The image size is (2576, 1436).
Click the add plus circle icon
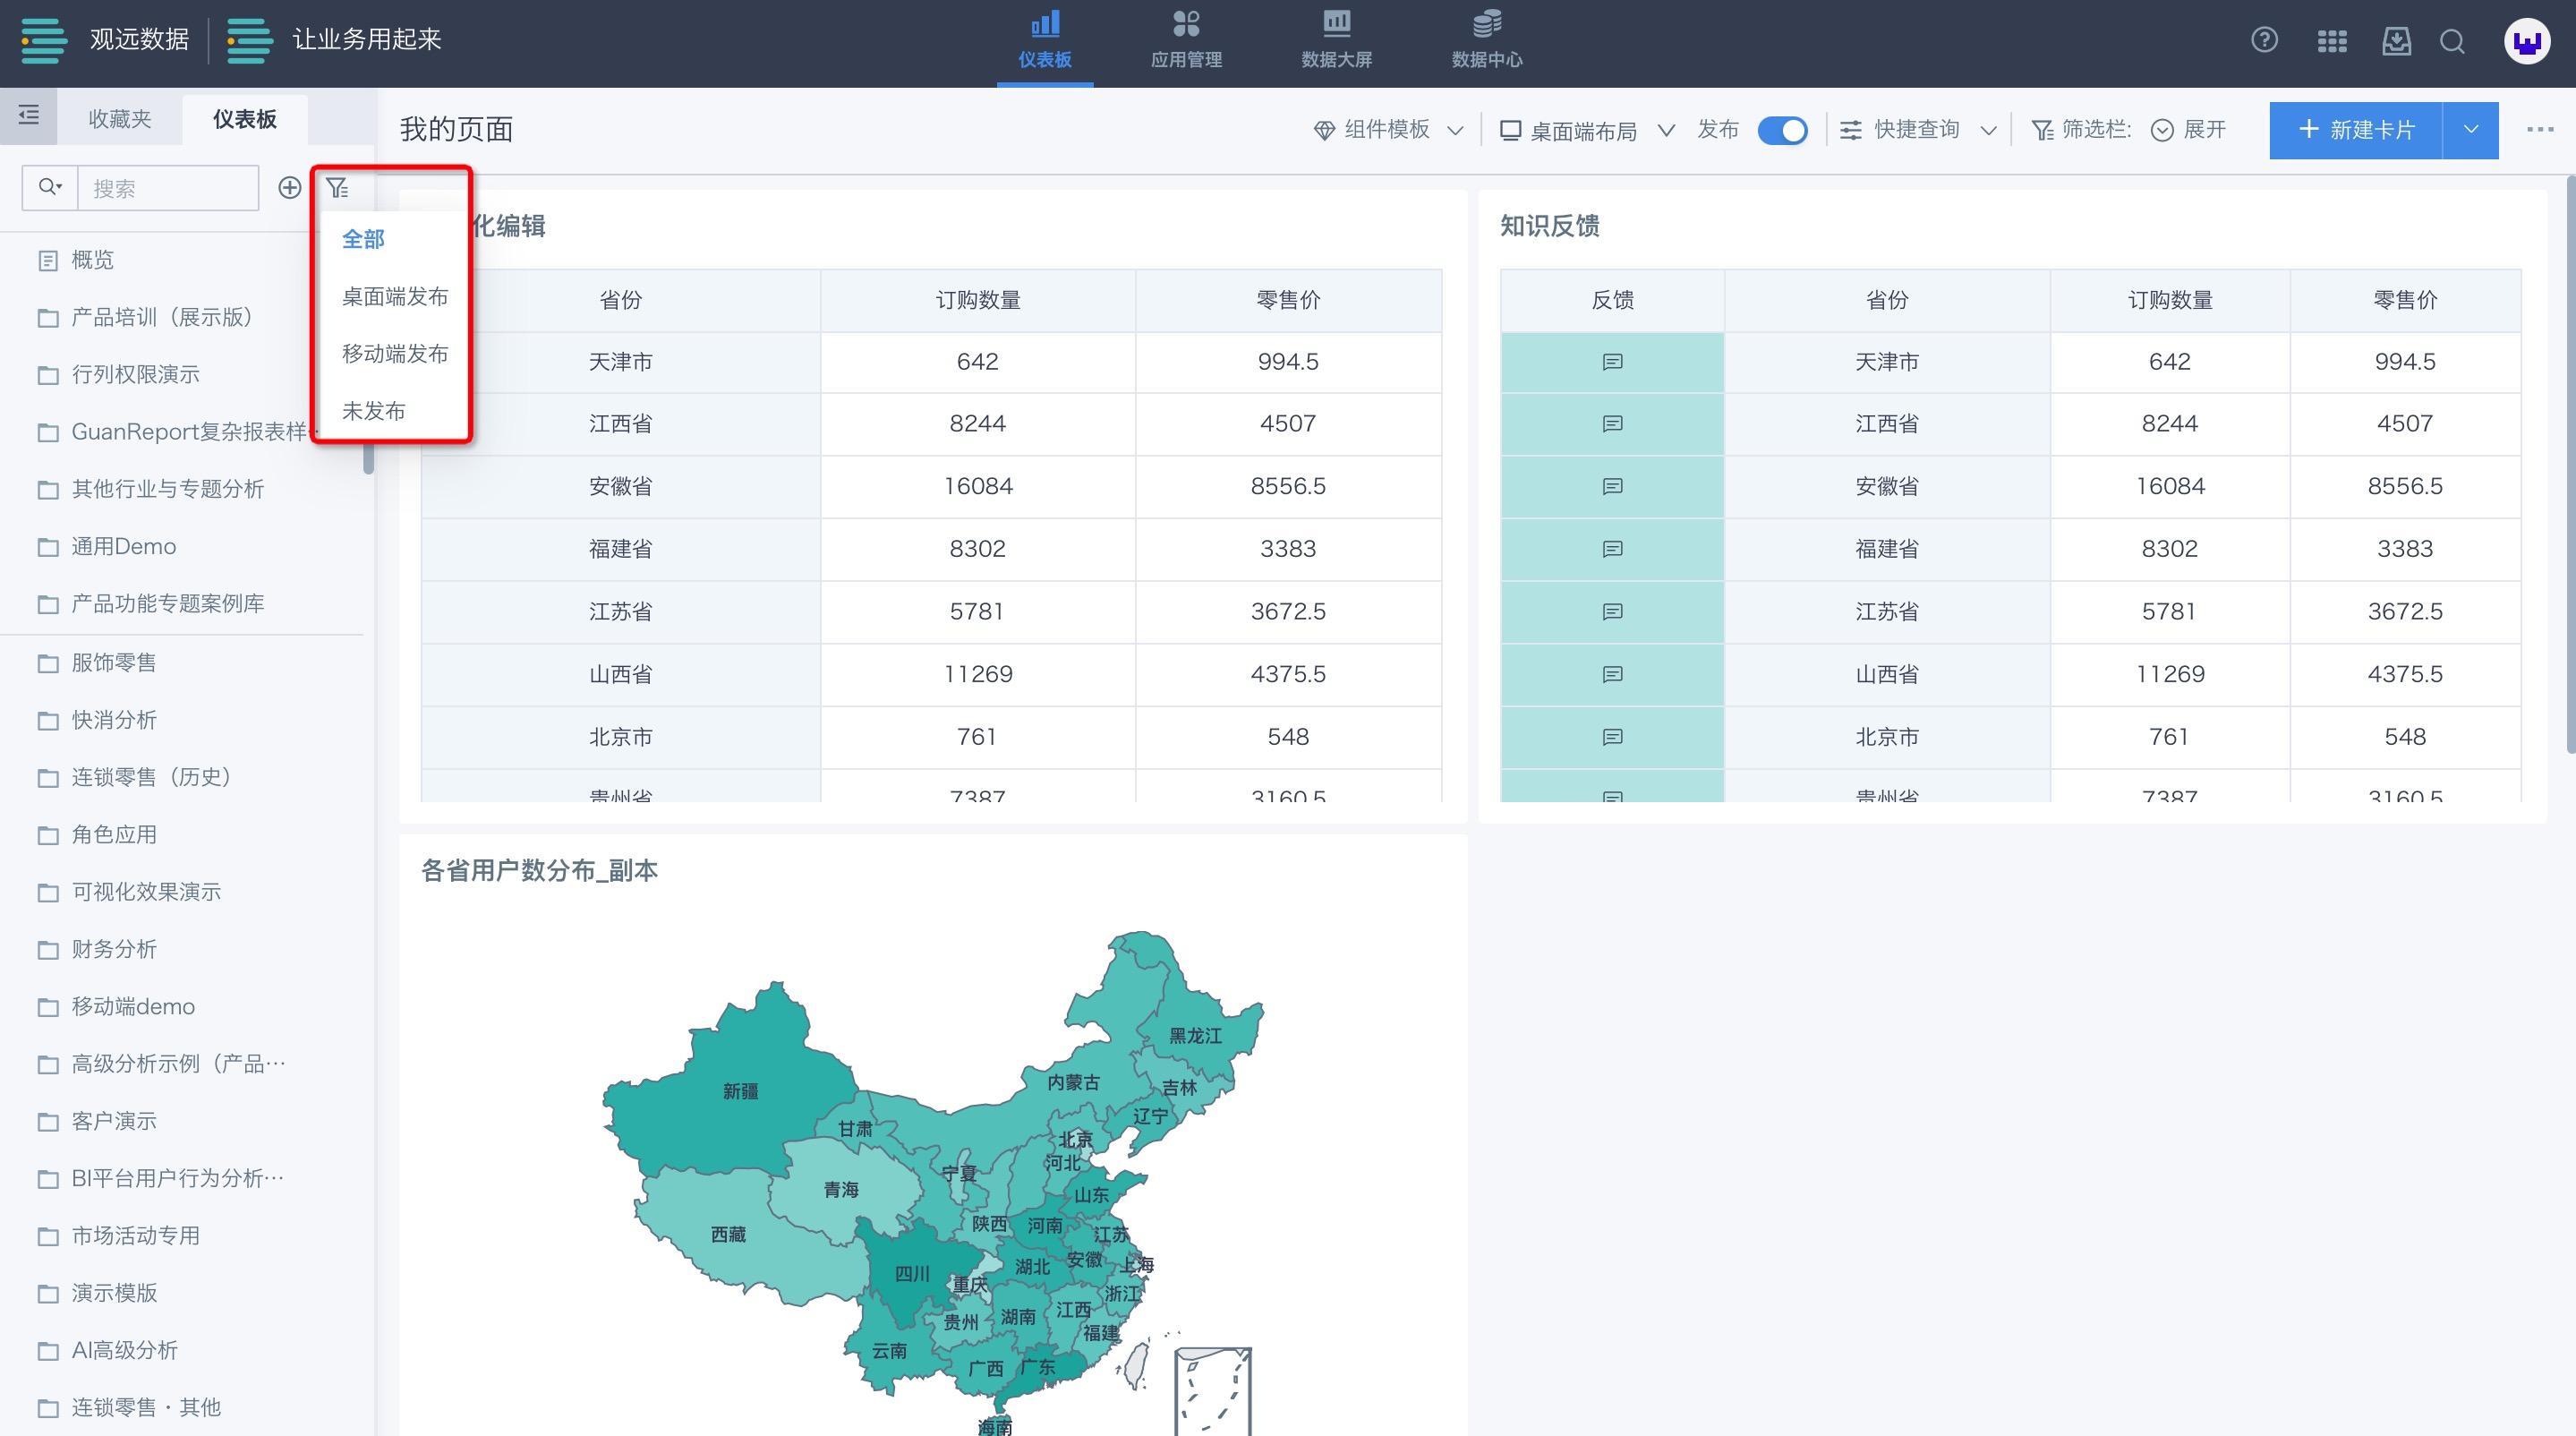coord(289,188)
